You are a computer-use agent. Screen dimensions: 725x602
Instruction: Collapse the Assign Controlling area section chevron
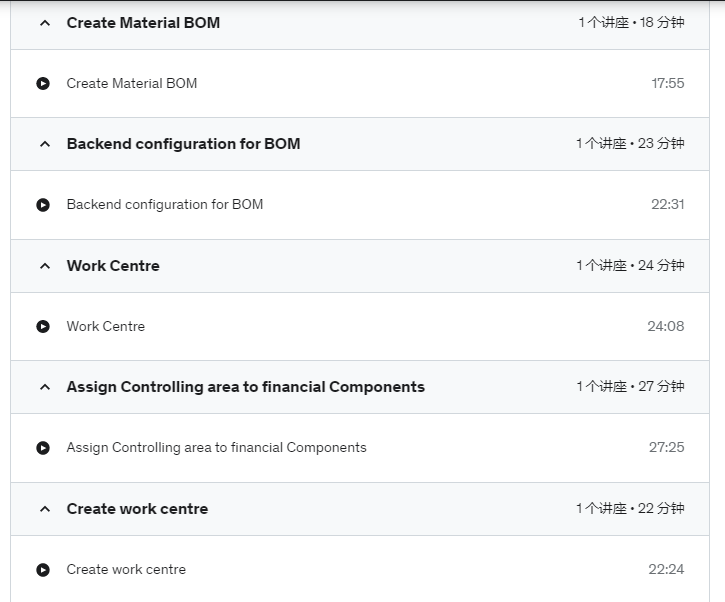pyautogui.click(x=45, y=387)
